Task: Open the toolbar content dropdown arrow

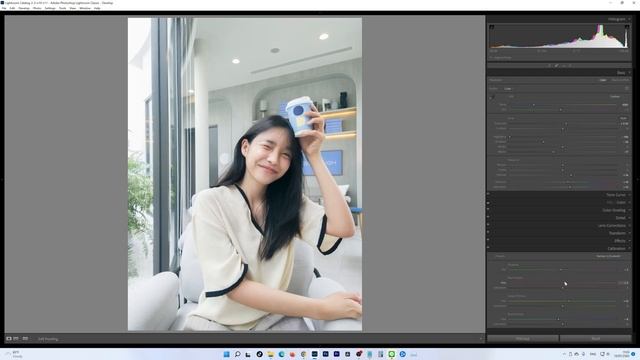Action: click(x=481, y=338)
